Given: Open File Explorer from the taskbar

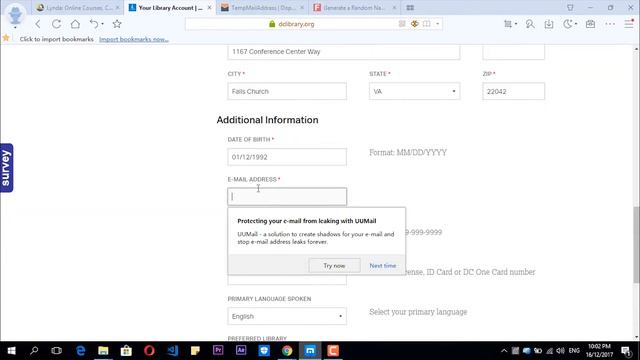Looking at the screenshot, I should [x=103, y=351].
